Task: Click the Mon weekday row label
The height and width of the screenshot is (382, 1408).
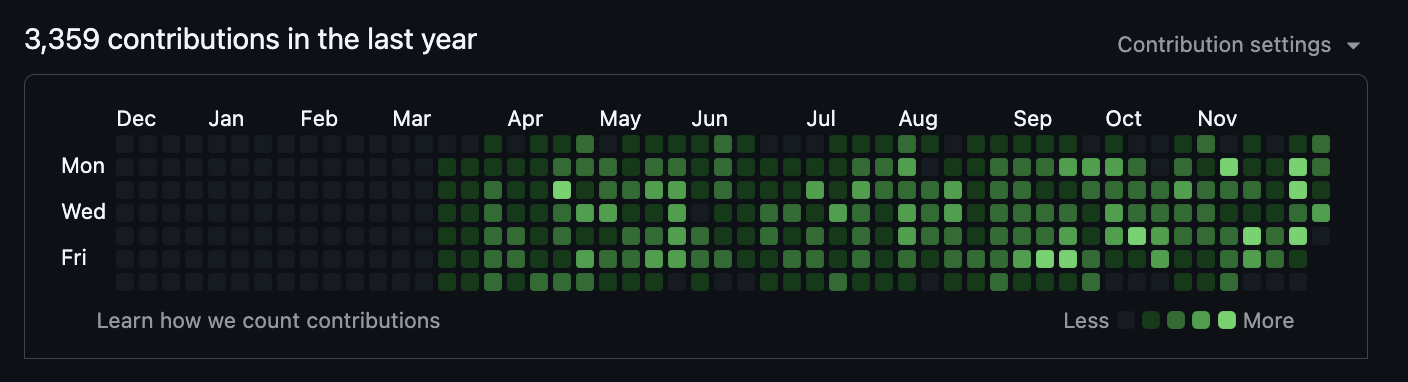Action: pyautogui.click(x=83, y=166)
